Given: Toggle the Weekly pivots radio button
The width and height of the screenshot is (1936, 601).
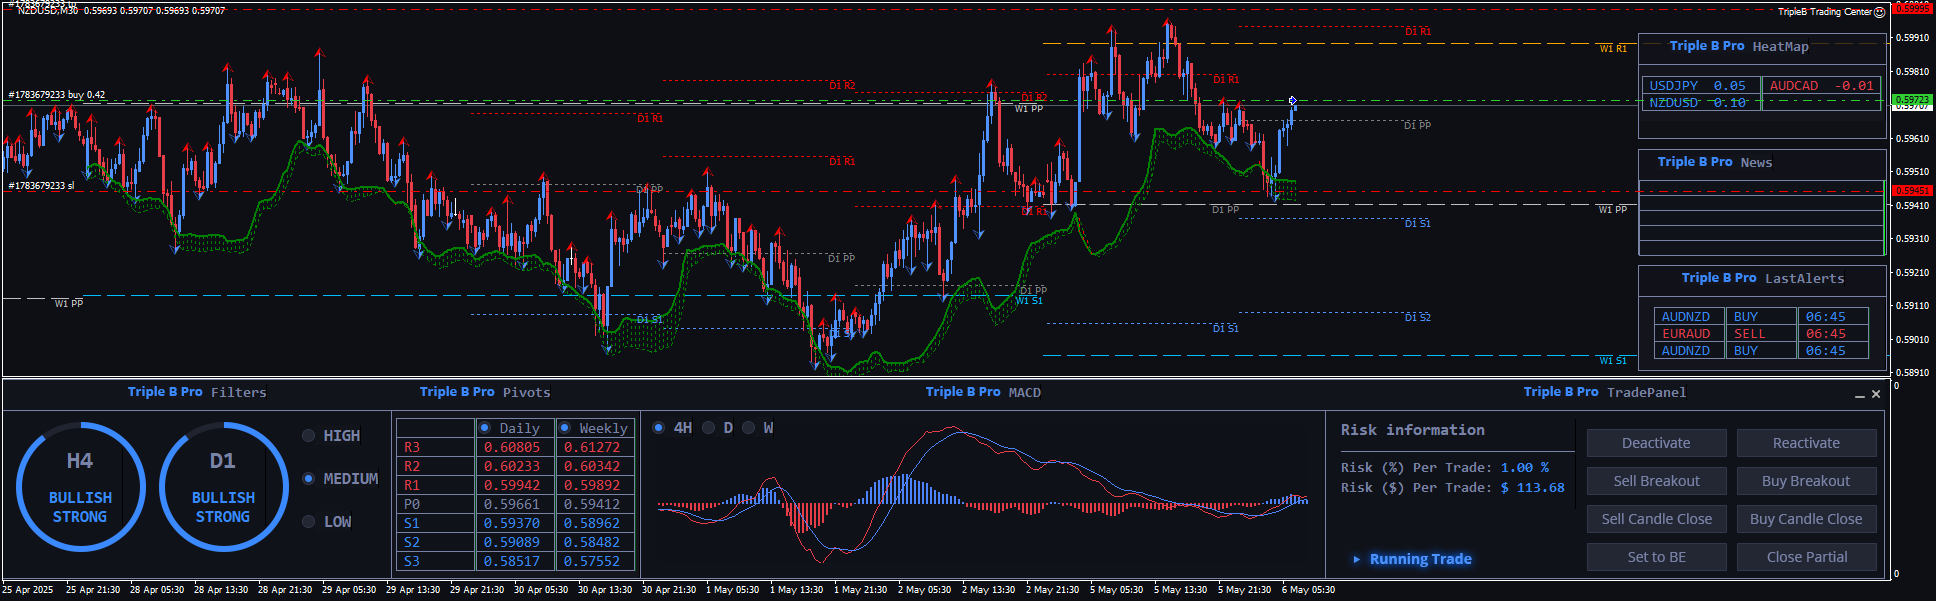Looking at the screenshot, I should coord(565,428).
